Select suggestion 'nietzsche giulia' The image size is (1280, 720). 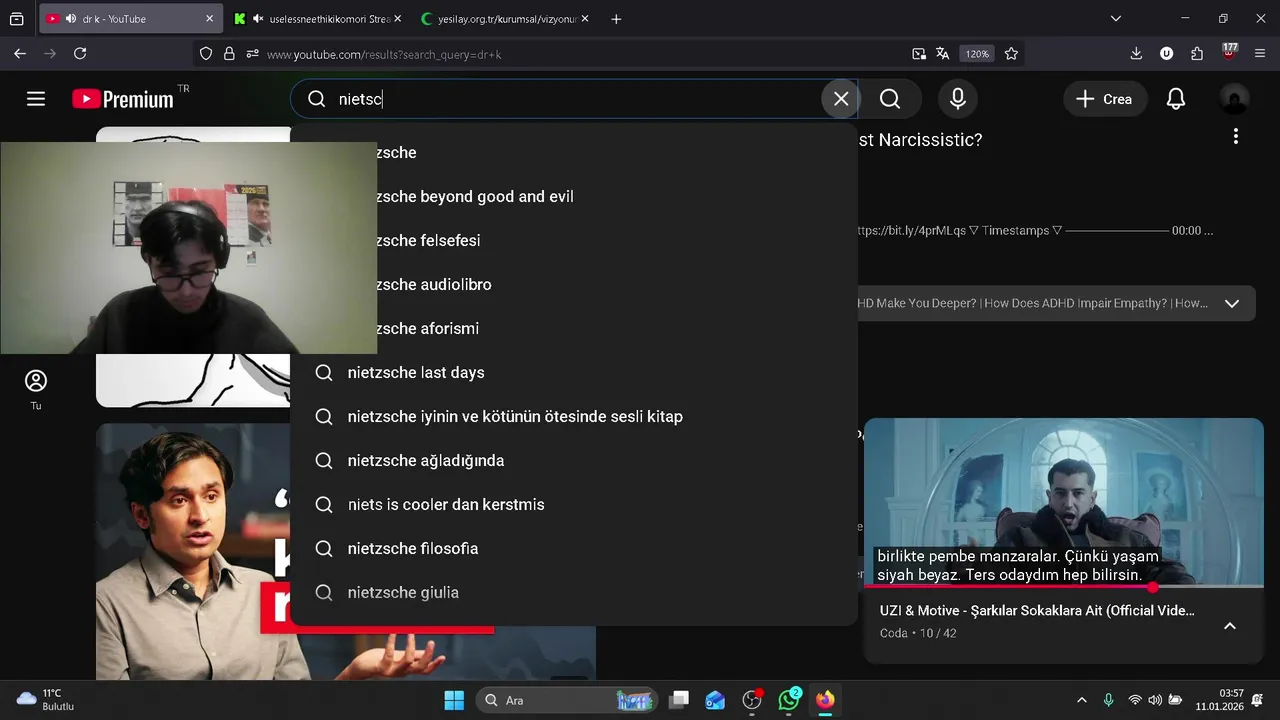[574, 593]
